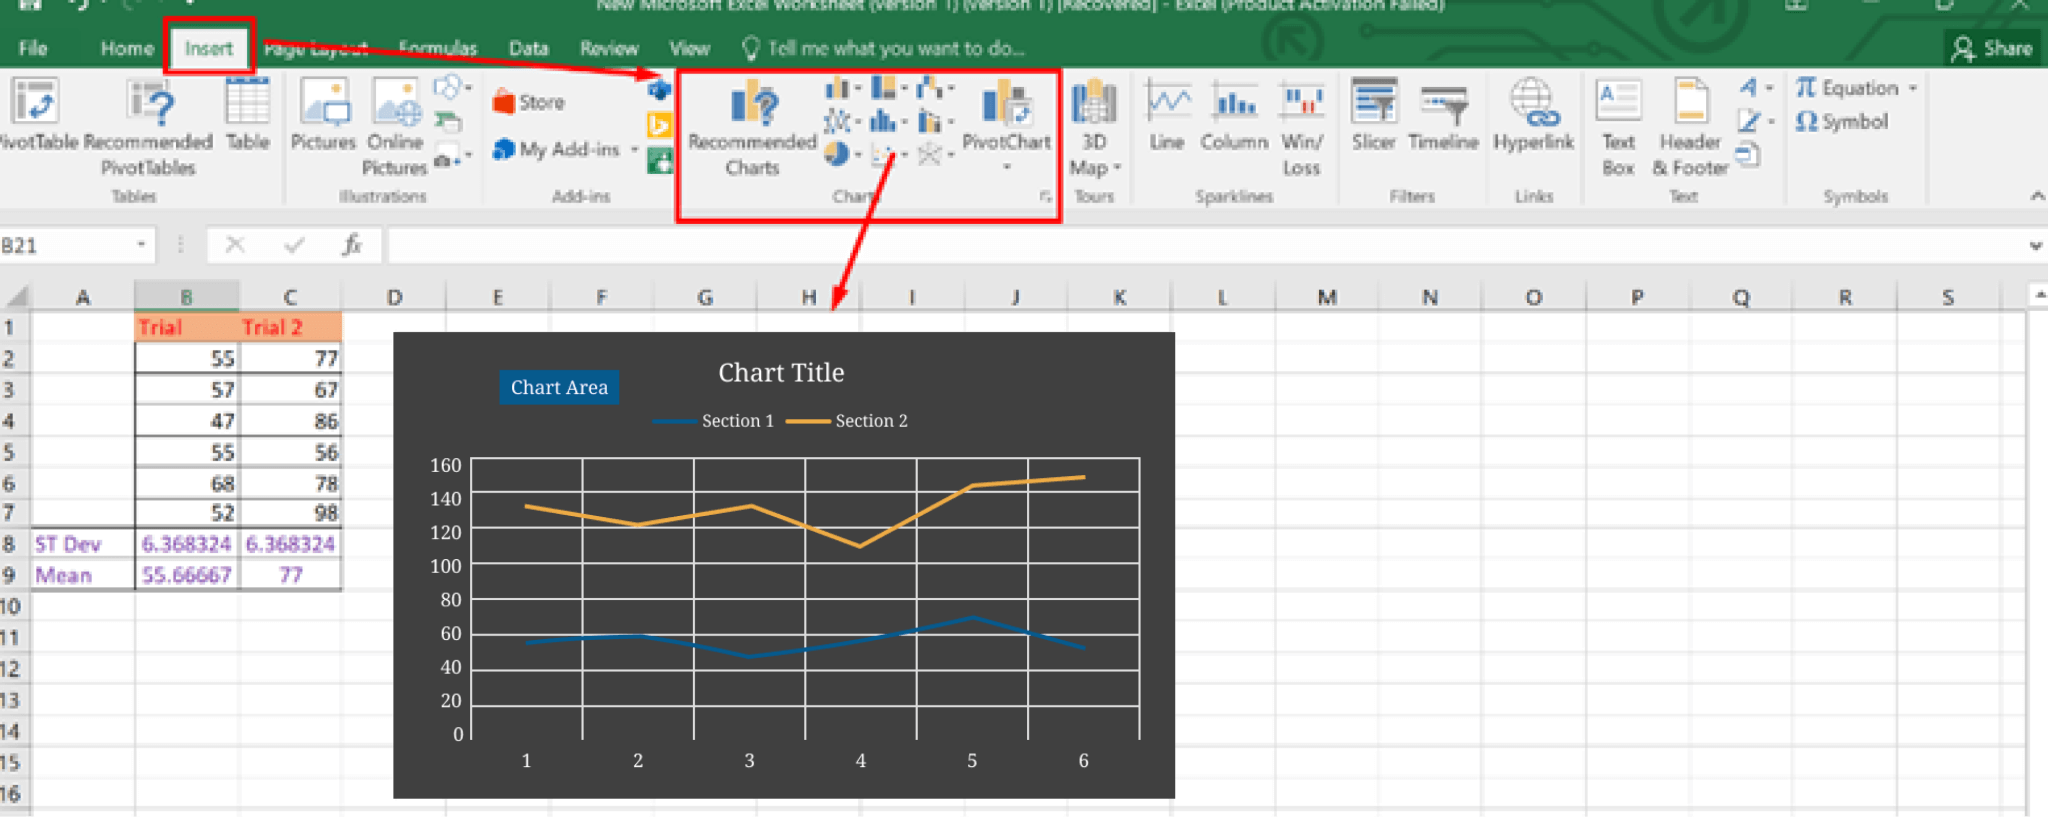Click the Section 1 legend entry
The image size is (2048, 817).
[x=713, y=421]
